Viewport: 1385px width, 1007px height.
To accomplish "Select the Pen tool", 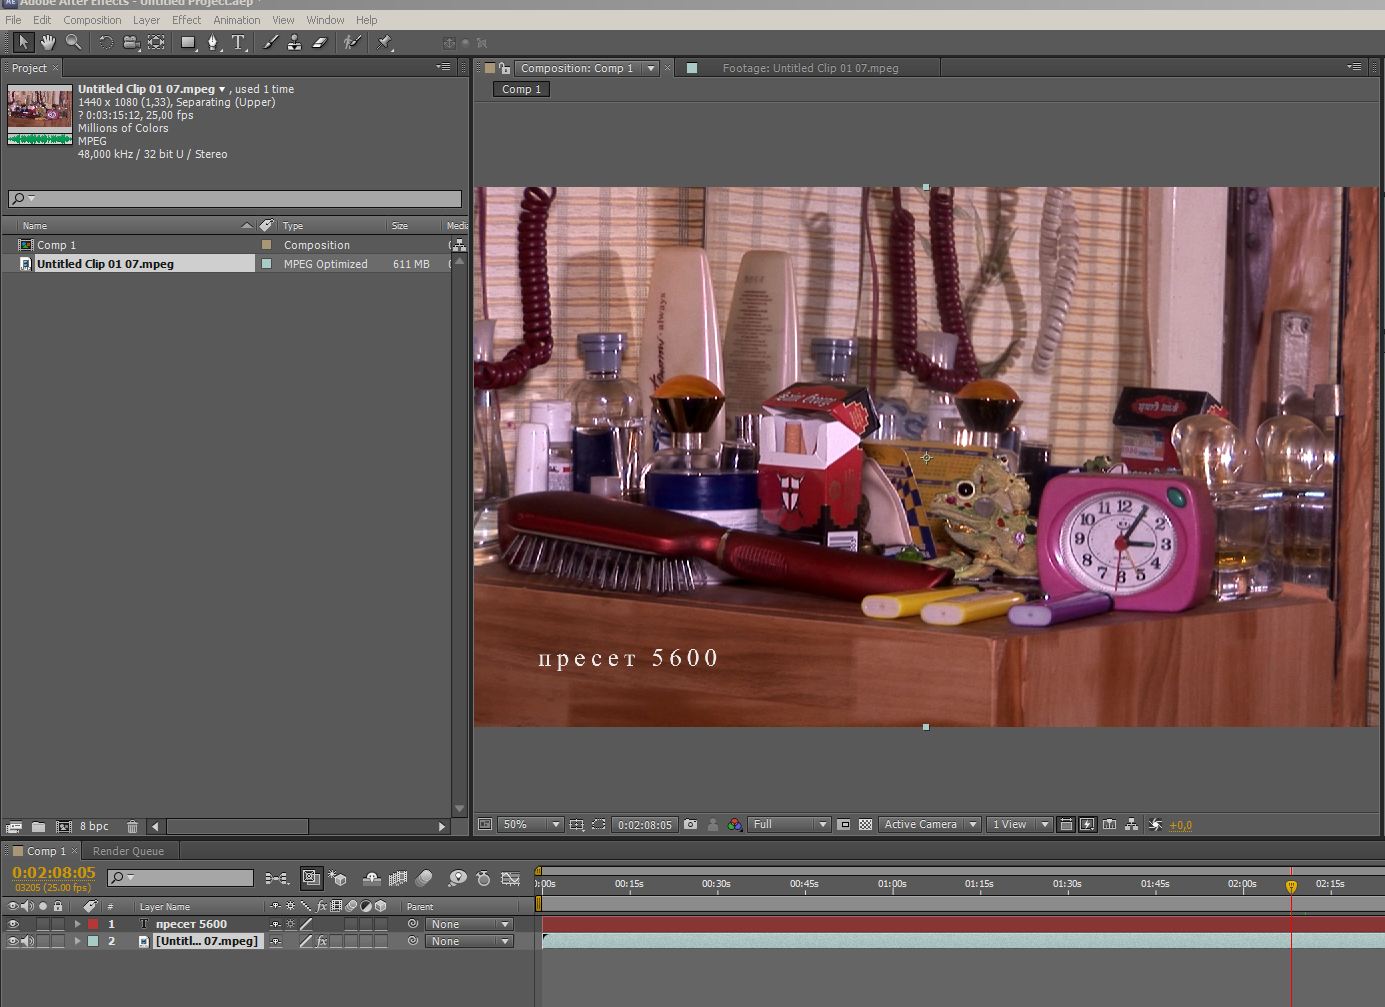I will click(212, 42).
